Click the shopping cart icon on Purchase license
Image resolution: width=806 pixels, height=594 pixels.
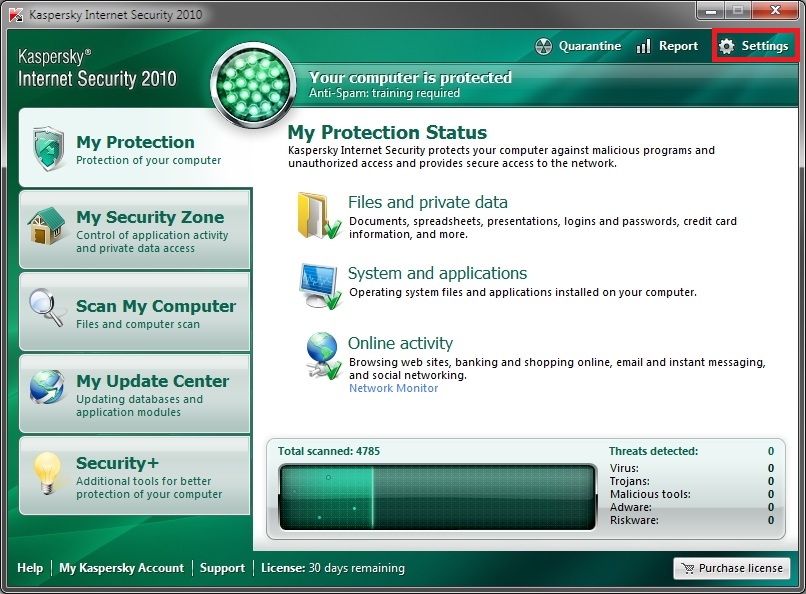pyautogui.click(x=687, y=568)
